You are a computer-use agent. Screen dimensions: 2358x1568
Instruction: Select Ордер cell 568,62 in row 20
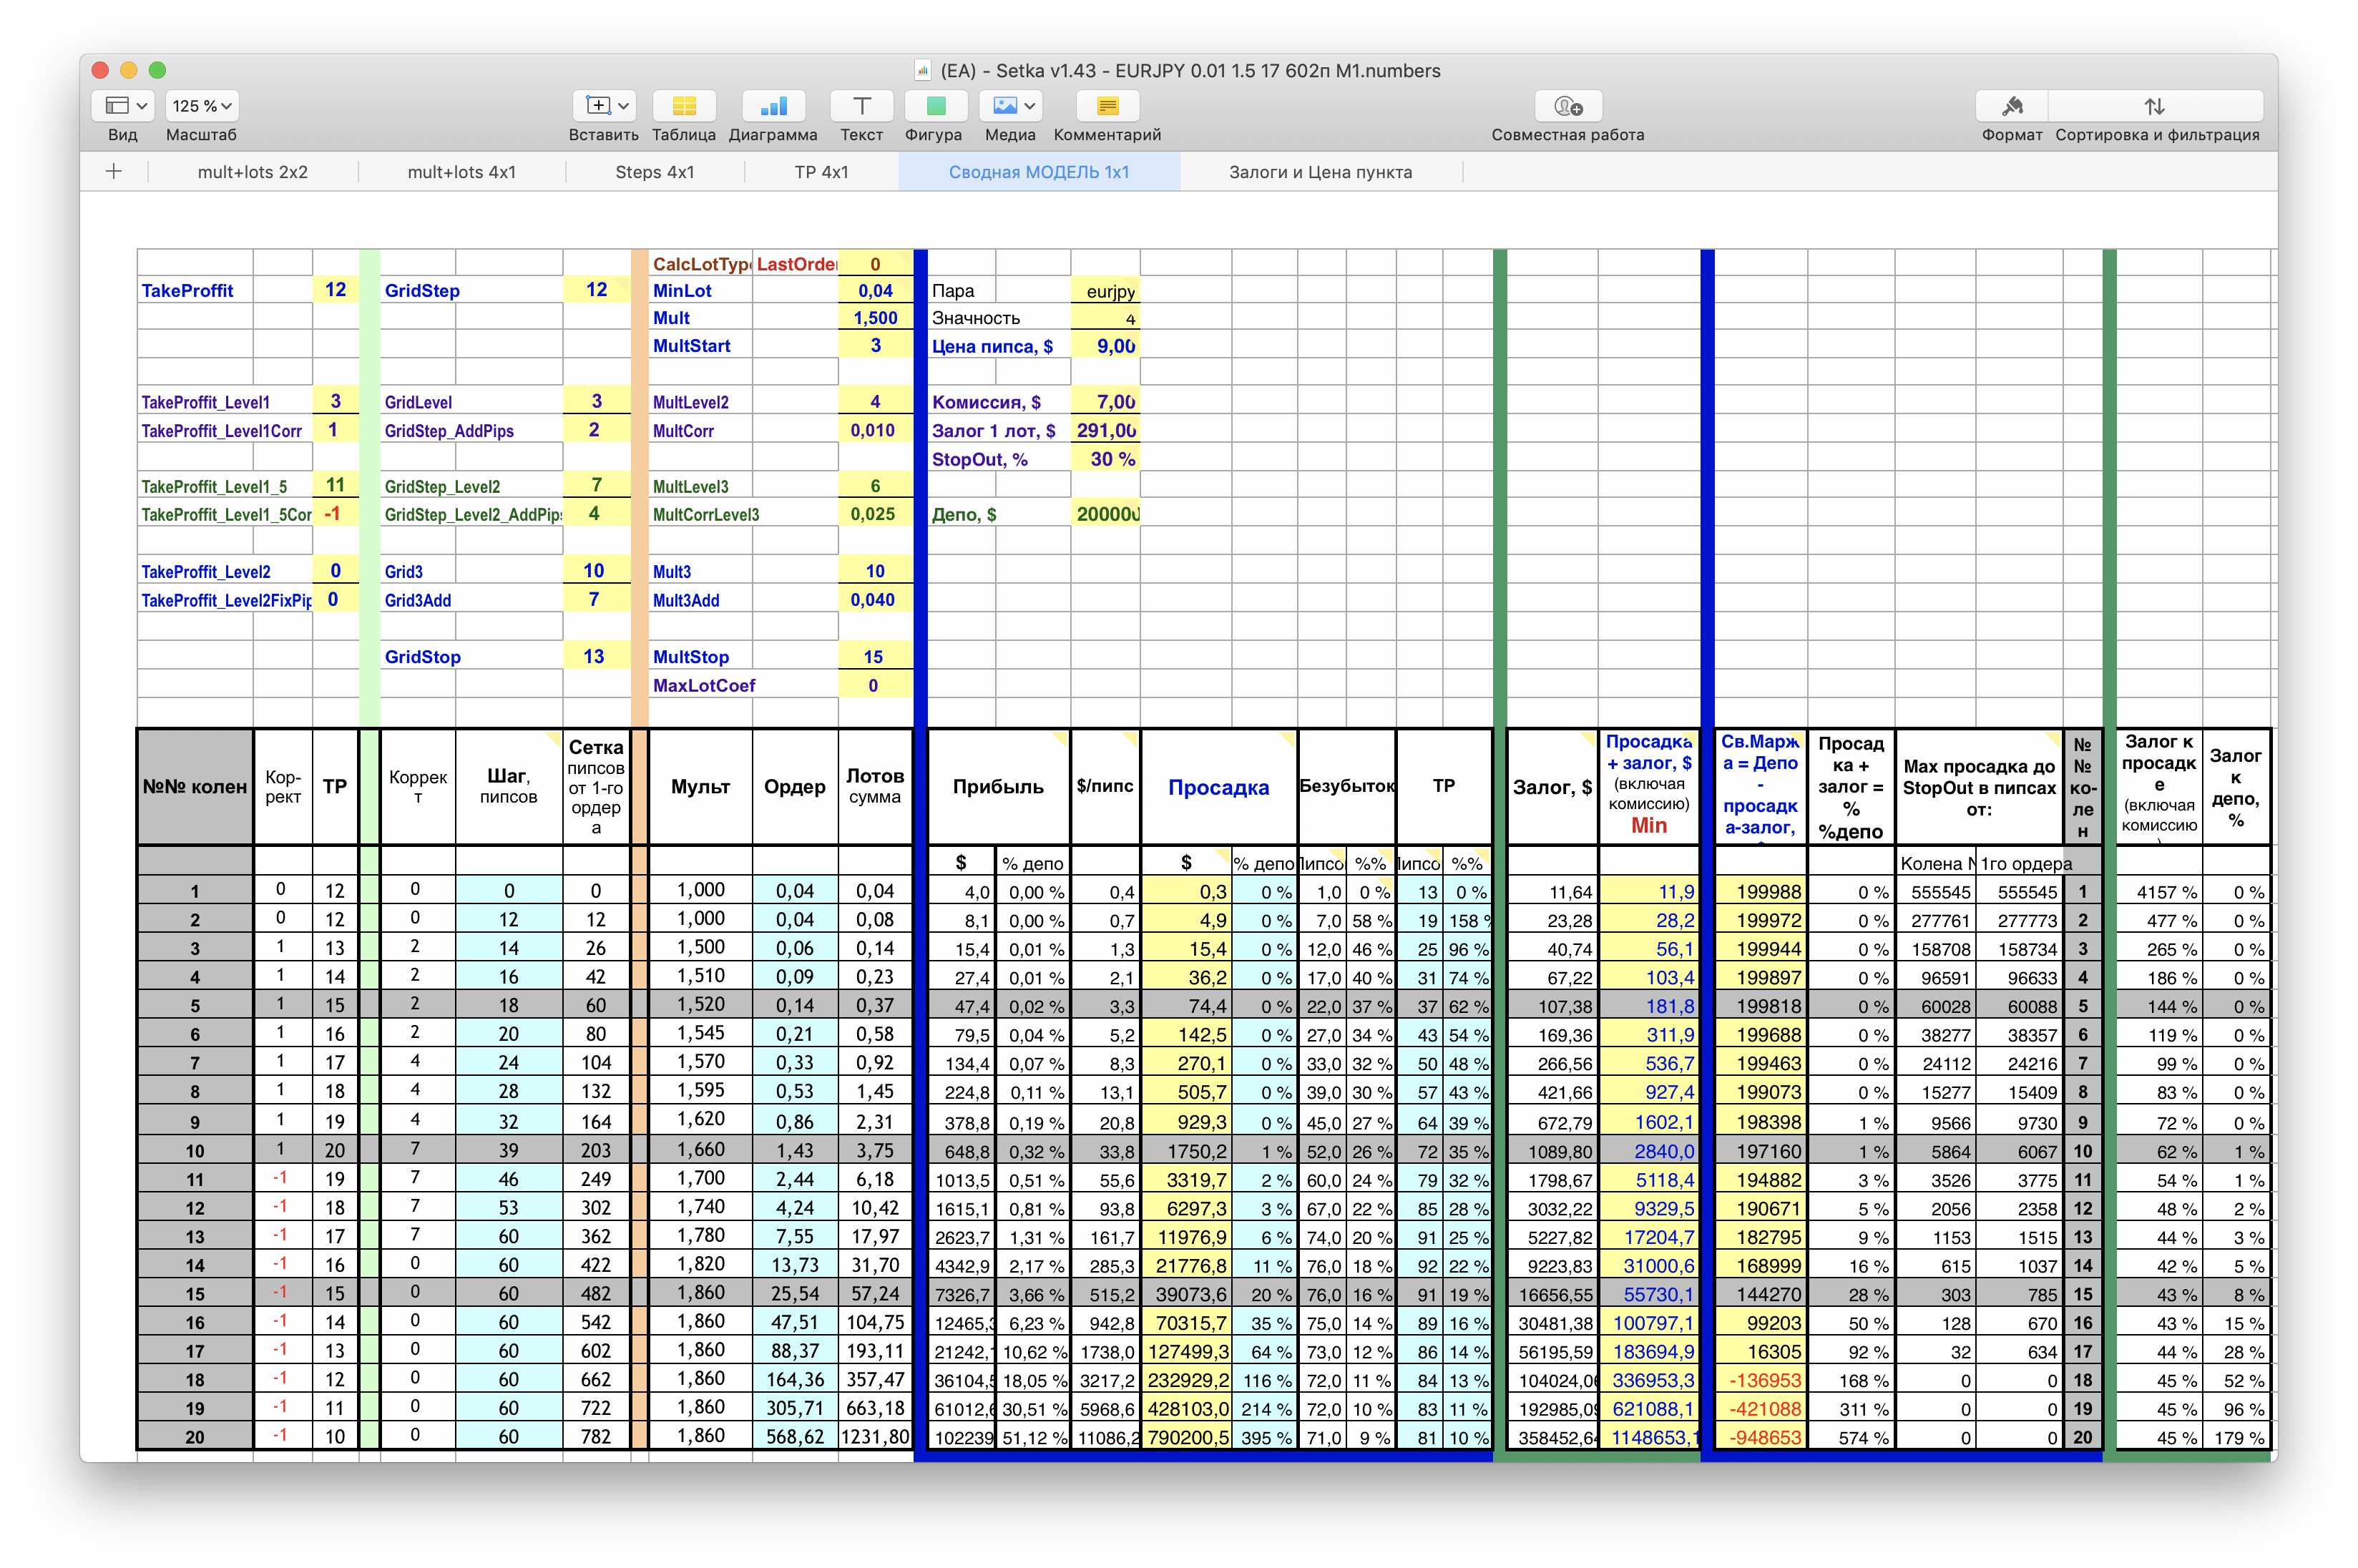tap(795, 1436)
